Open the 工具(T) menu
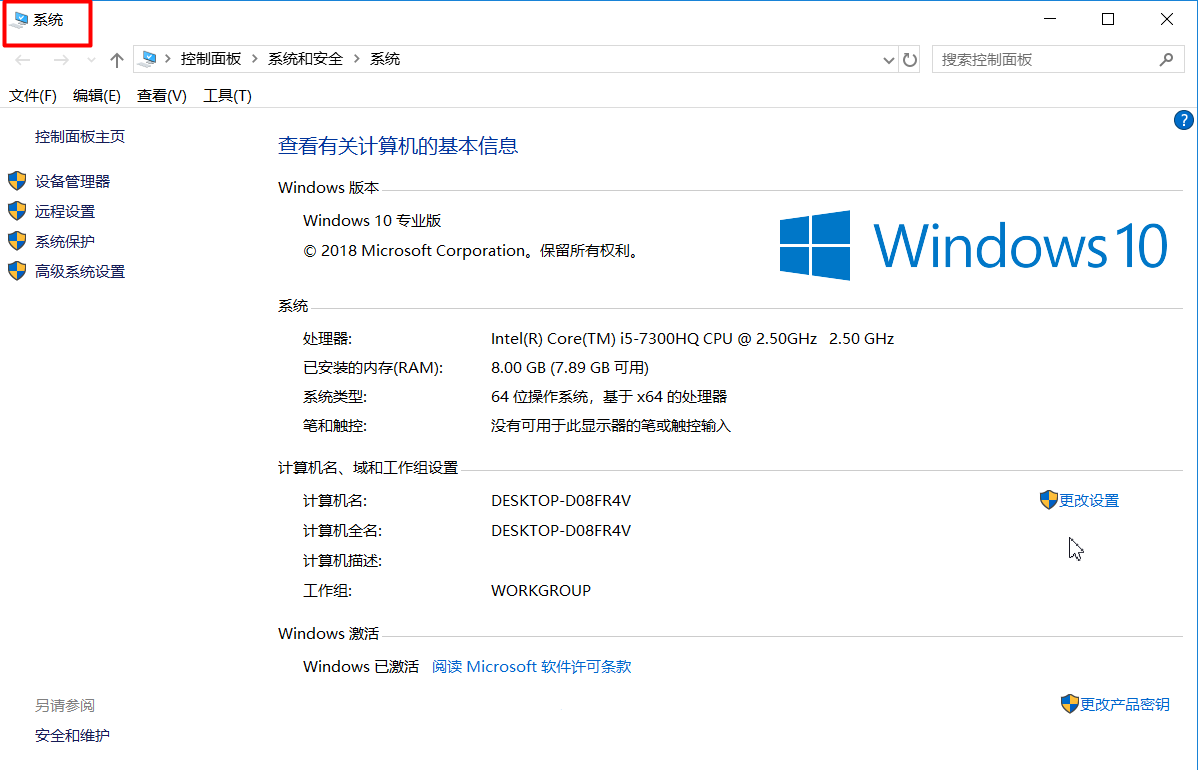1198x770 pixels. [x=227, y=95]
